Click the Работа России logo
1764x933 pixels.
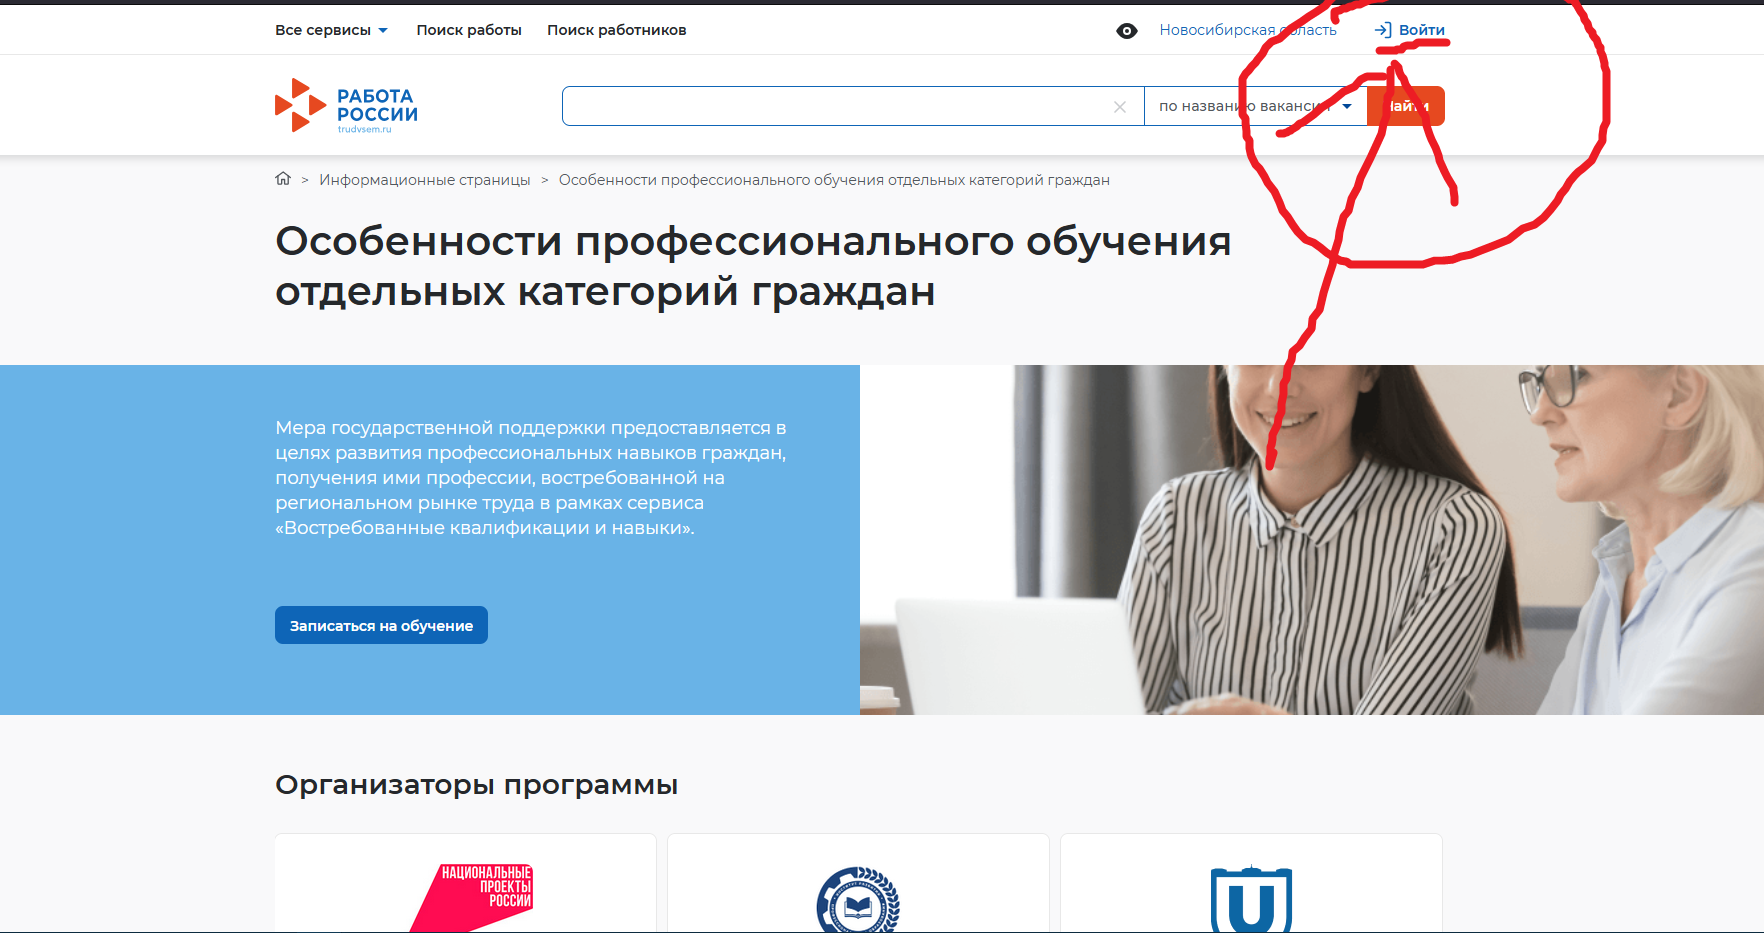click(x=346, y=106)
